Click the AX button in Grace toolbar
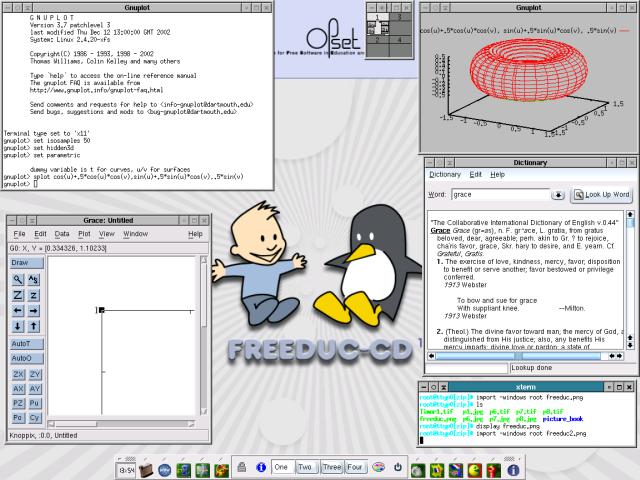This screenshot has width=640, height=480. click(x=18, y=389)
